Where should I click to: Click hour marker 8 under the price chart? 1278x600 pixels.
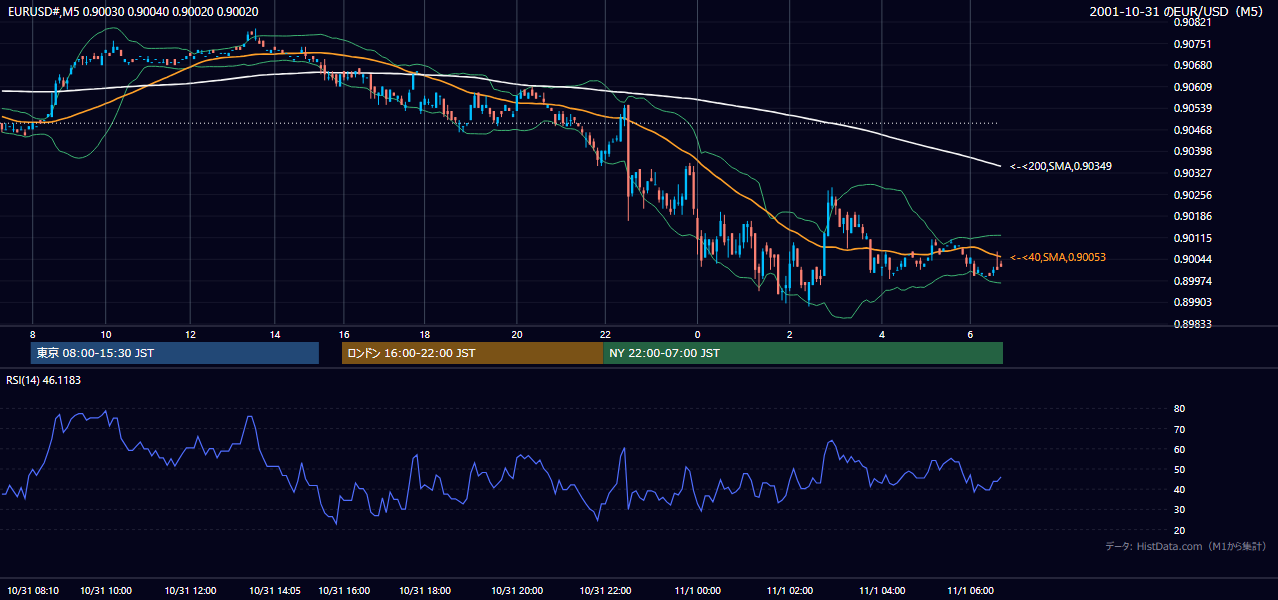[x=33, y=334]
